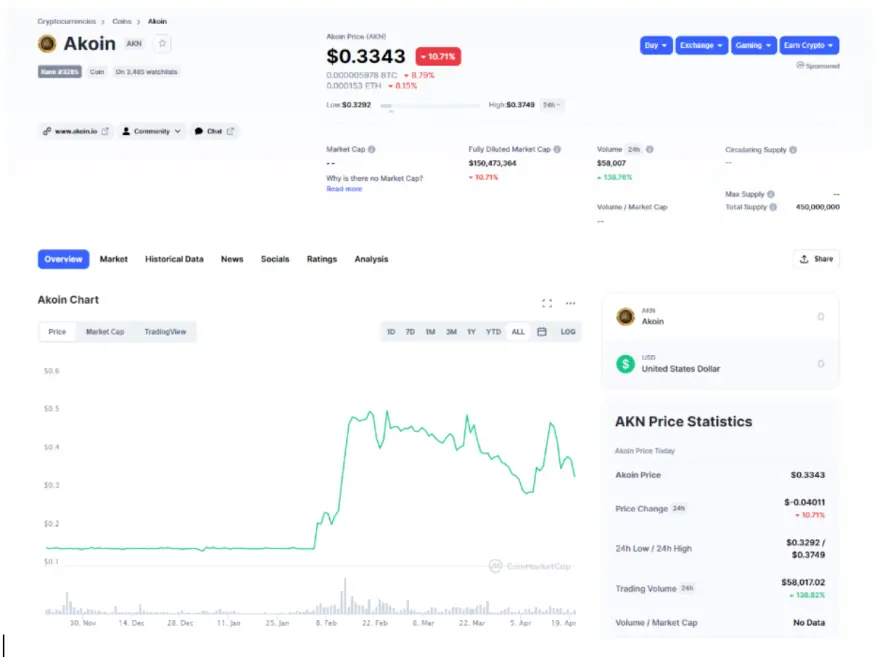Set chart range to 3M
This screenshot has width=877, height=657.
(451, 332)
